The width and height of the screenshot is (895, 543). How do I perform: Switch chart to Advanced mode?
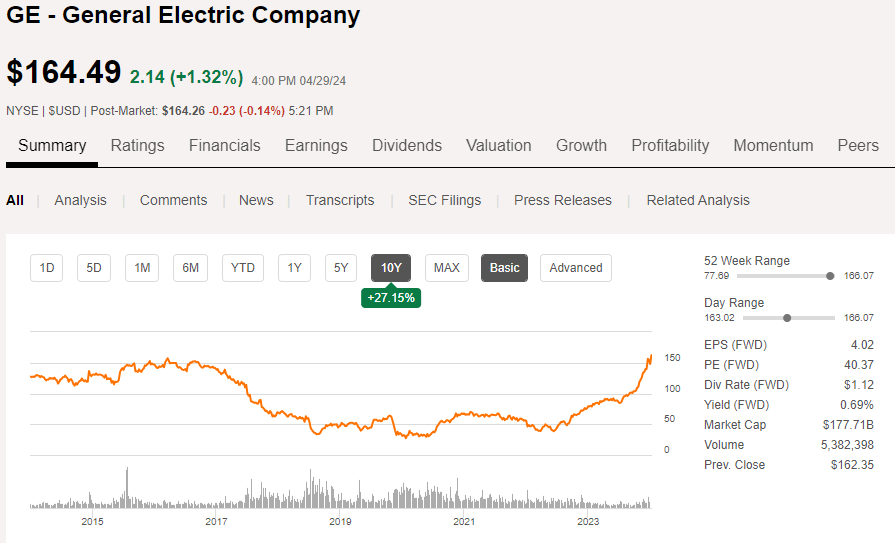pyautogui.click(x=575, y=267)
